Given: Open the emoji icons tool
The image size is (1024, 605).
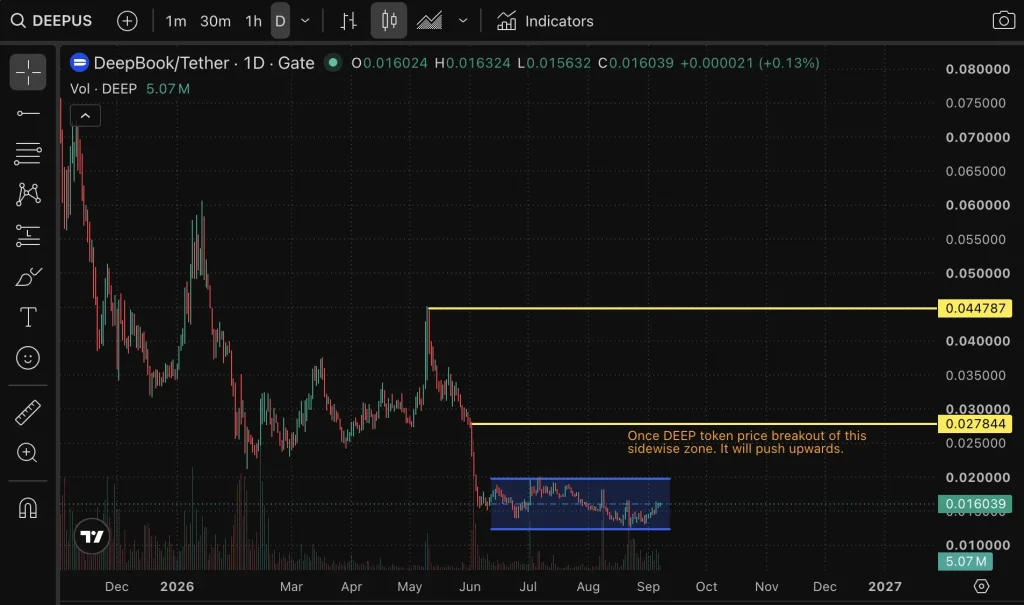Looking at the screenshot, I should [x=28, y=358].
